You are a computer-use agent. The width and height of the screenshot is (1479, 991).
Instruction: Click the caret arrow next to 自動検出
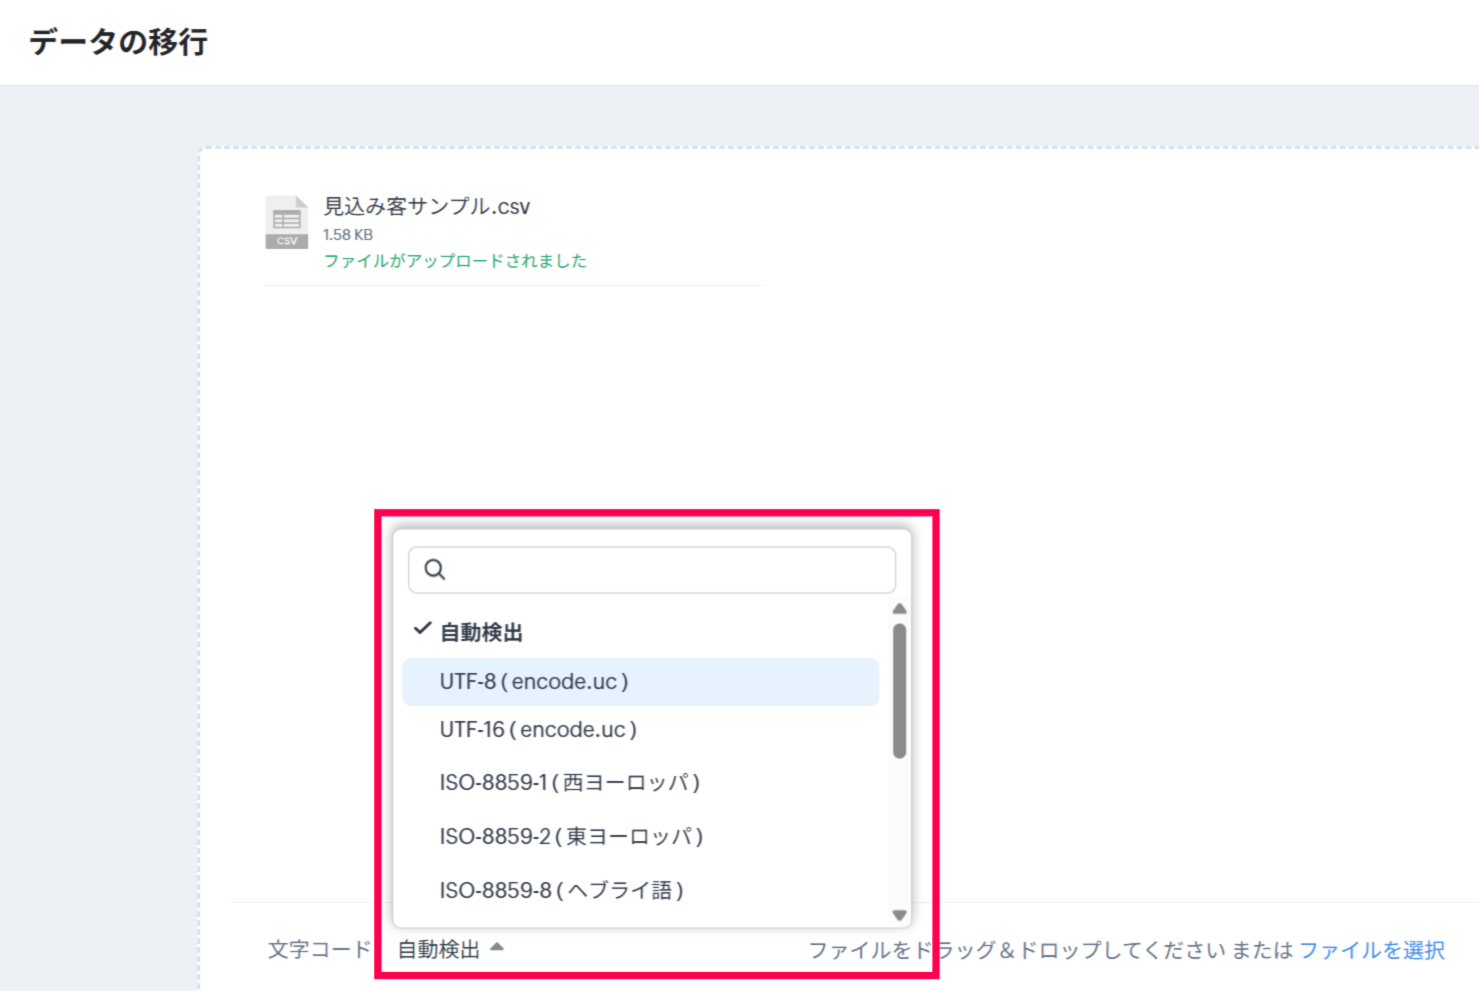pos(497,947)
